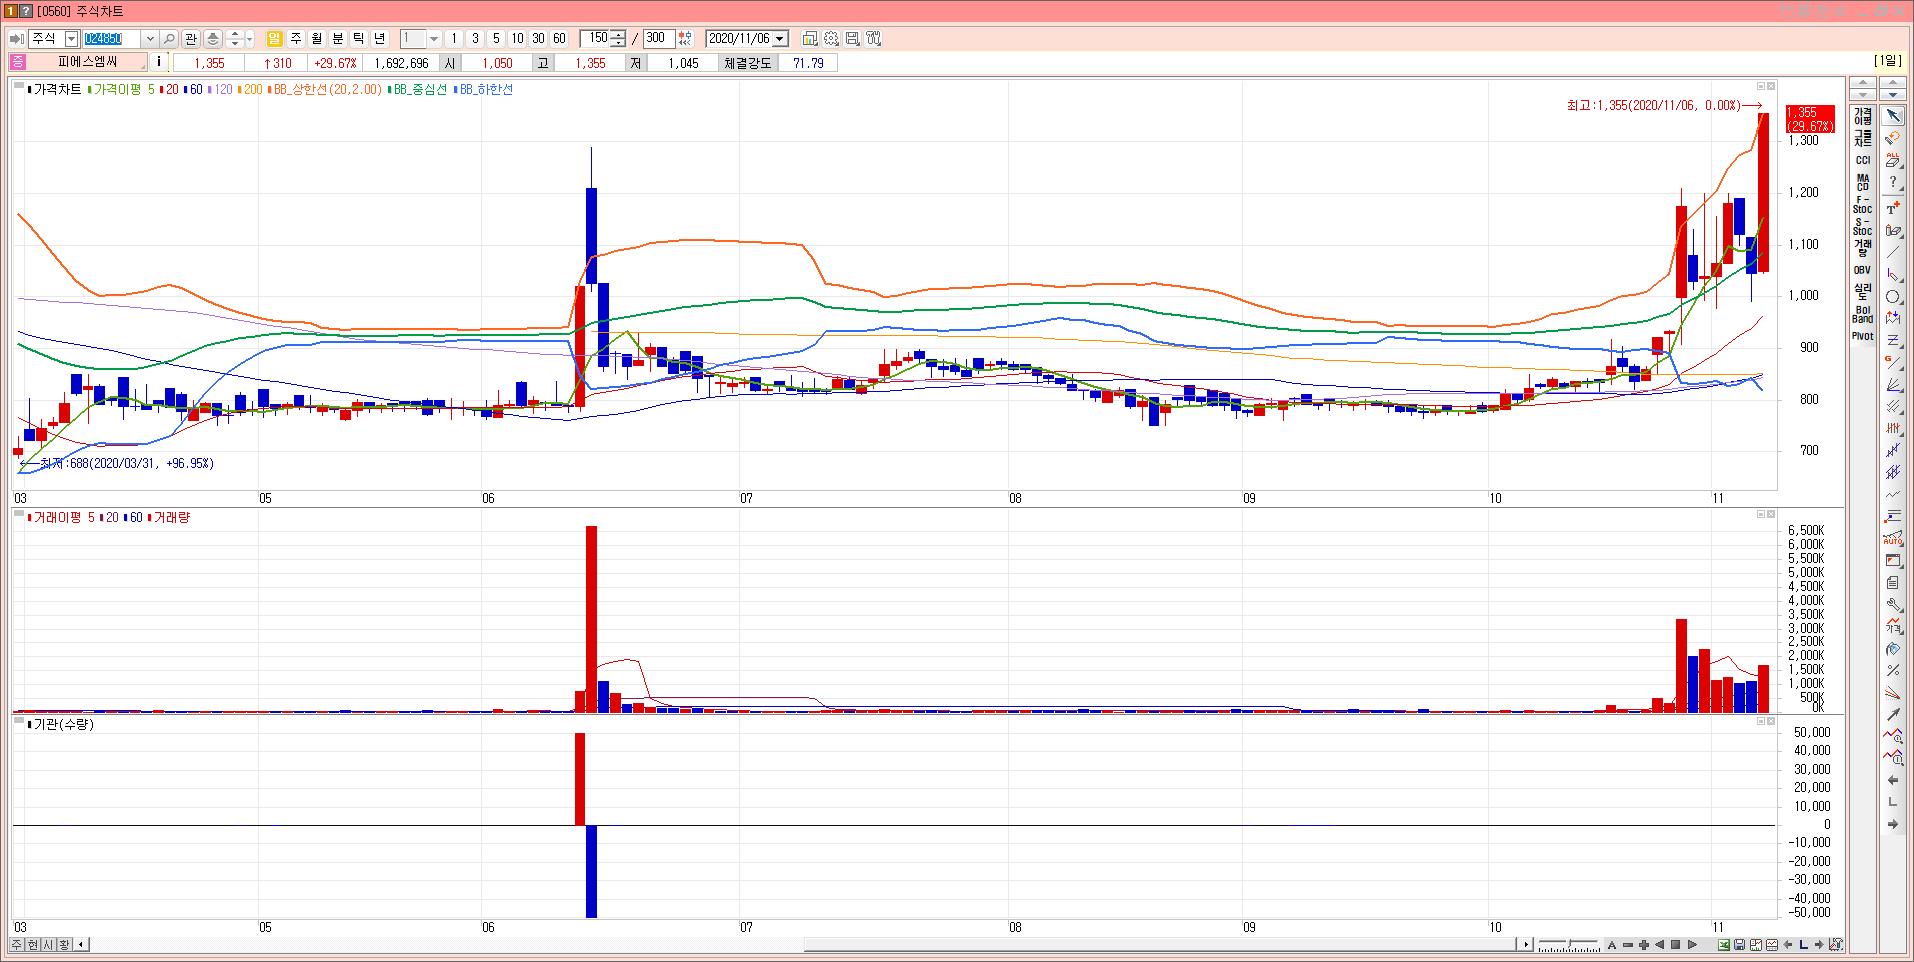
Task: Select the 5 interval button
Action: tap(496, 38)
